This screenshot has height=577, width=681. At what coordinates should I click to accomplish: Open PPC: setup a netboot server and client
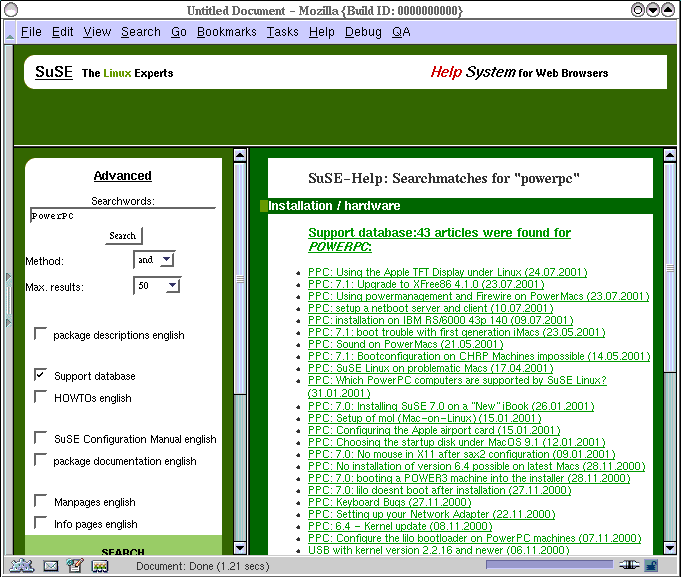tap(430, 308)
